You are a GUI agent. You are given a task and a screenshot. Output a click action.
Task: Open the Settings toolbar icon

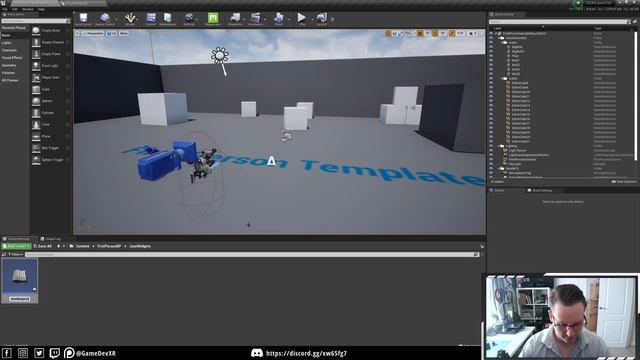pos(189,19)
